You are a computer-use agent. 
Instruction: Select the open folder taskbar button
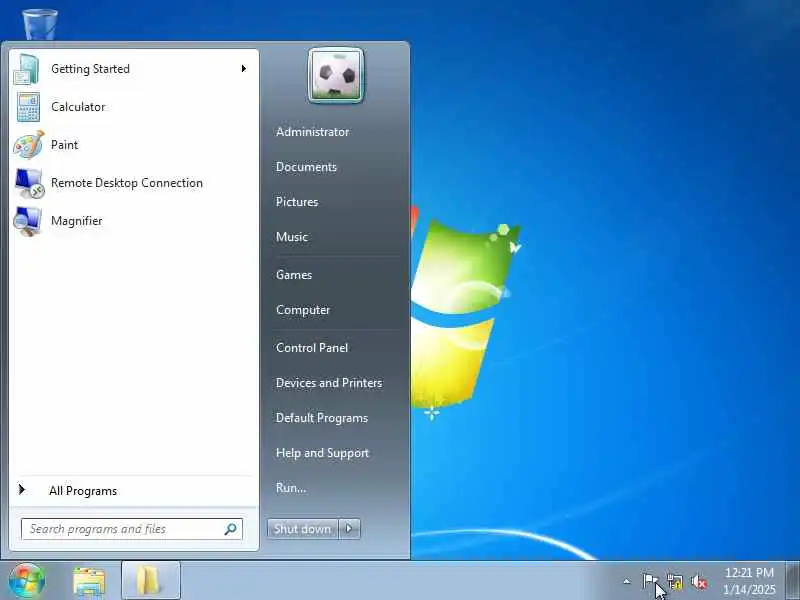click(x=151, y=580)
